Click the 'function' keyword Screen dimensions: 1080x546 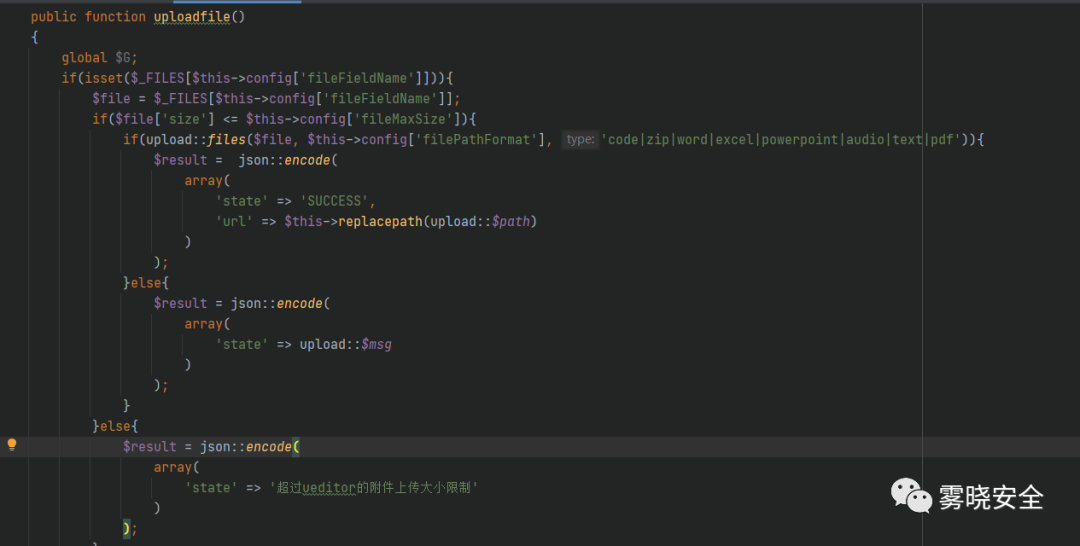coord(115,17)
